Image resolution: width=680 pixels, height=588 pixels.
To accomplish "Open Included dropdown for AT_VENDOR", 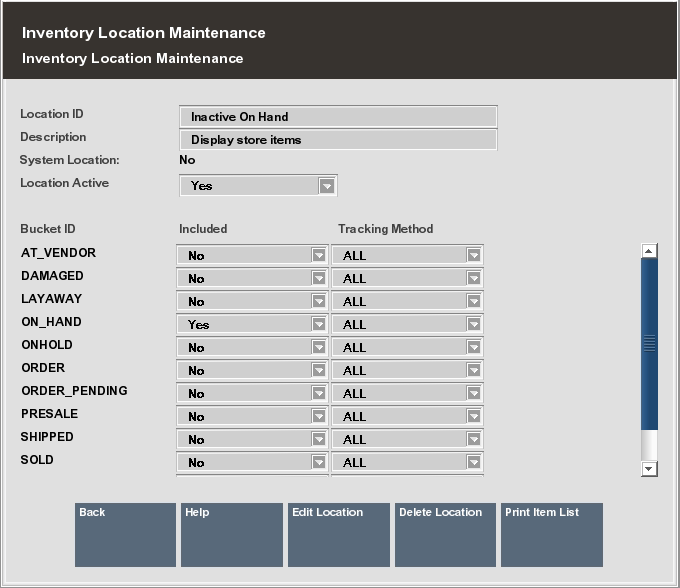I will [x=252, y=255].
